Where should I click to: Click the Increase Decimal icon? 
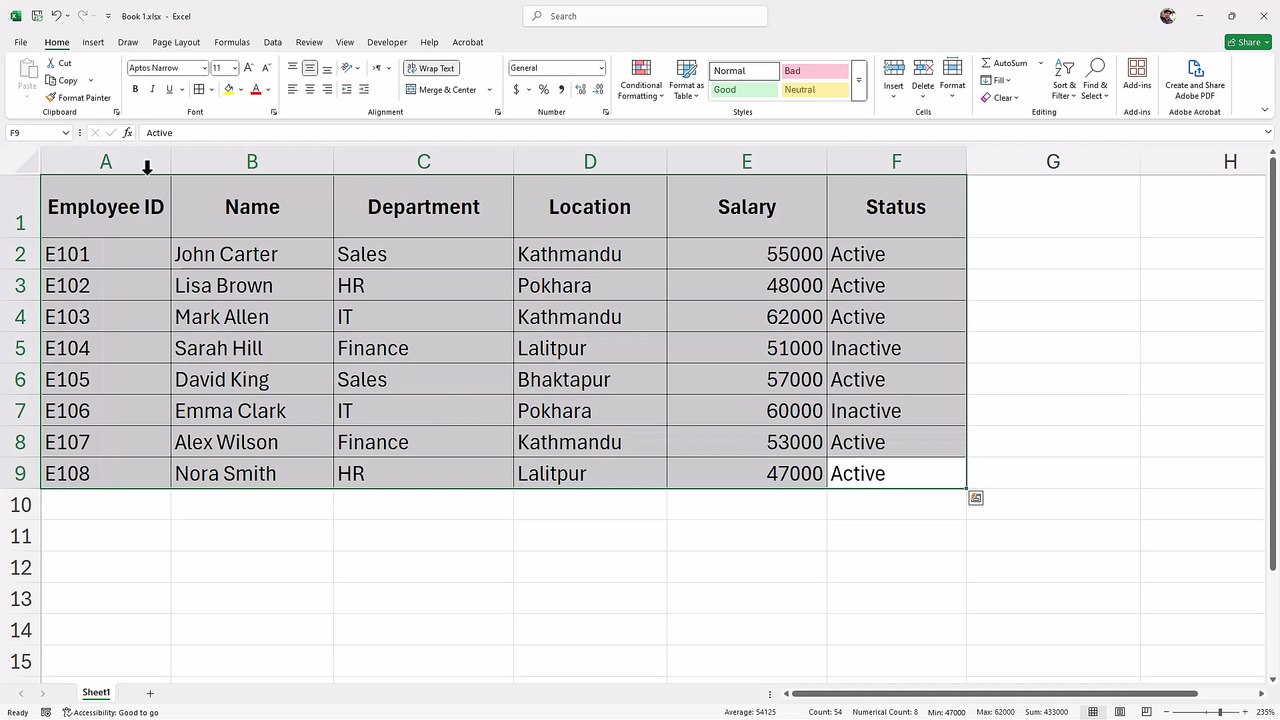(581, 89)
